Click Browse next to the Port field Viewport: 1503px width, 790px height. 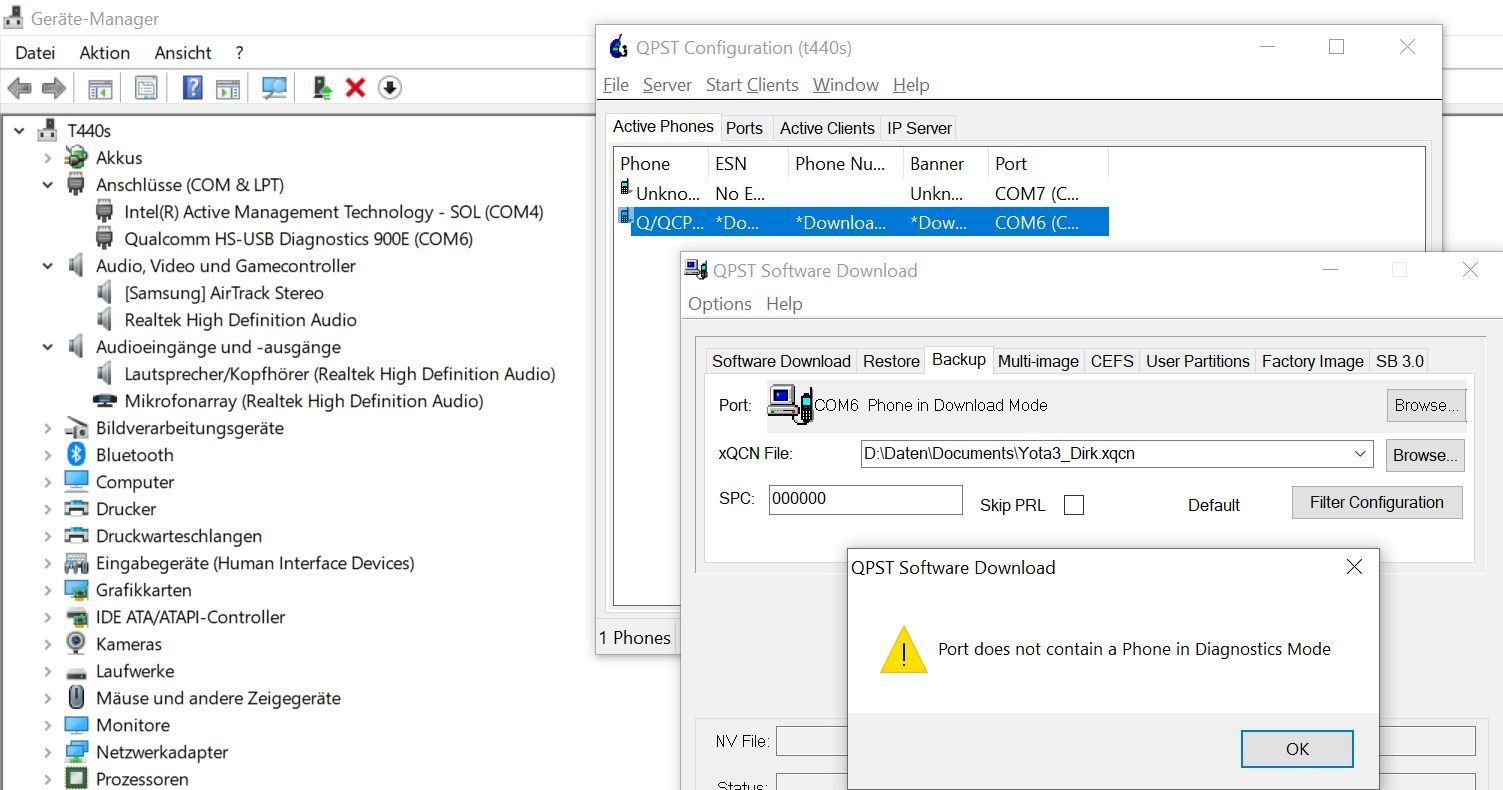pyautogui.click(x=1426, y=405)
